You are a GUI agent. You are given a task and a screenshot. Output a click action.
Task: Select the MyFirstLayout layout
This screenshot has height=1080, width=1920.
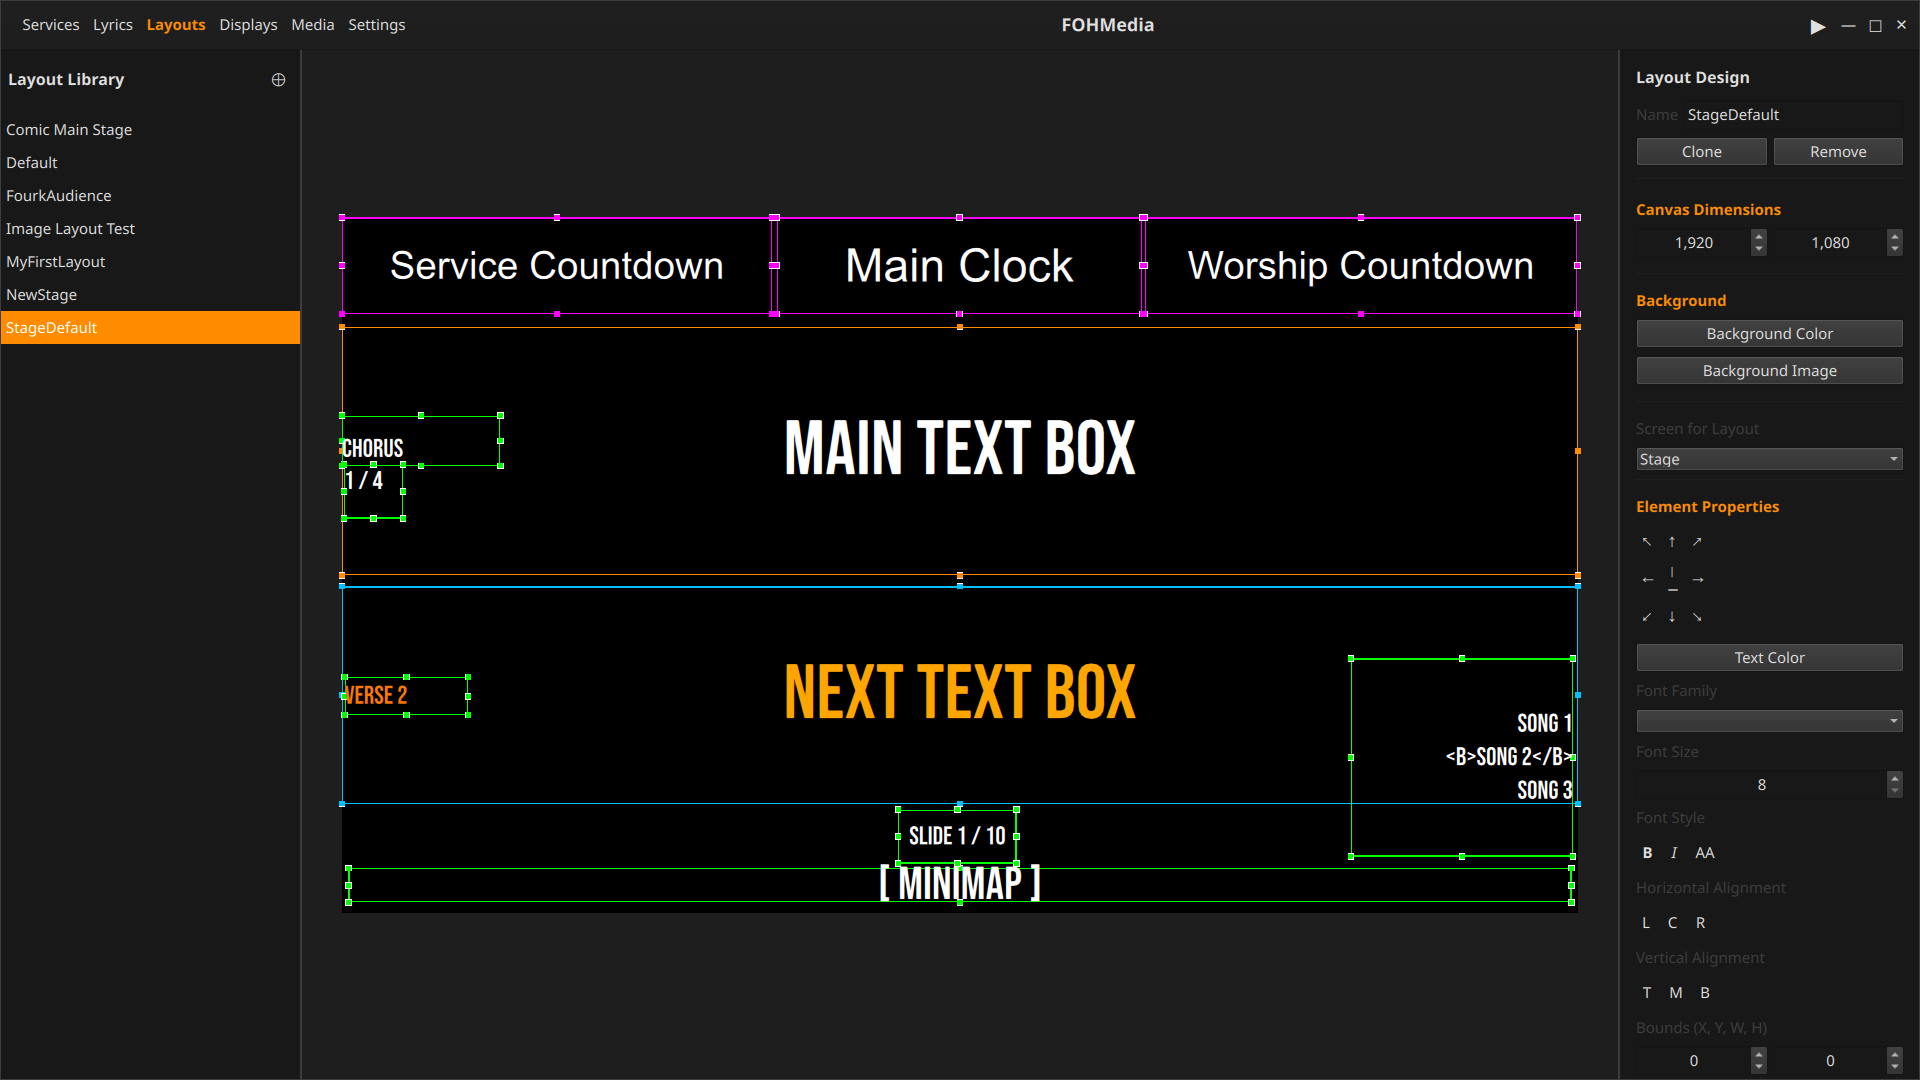pos(150,262)
